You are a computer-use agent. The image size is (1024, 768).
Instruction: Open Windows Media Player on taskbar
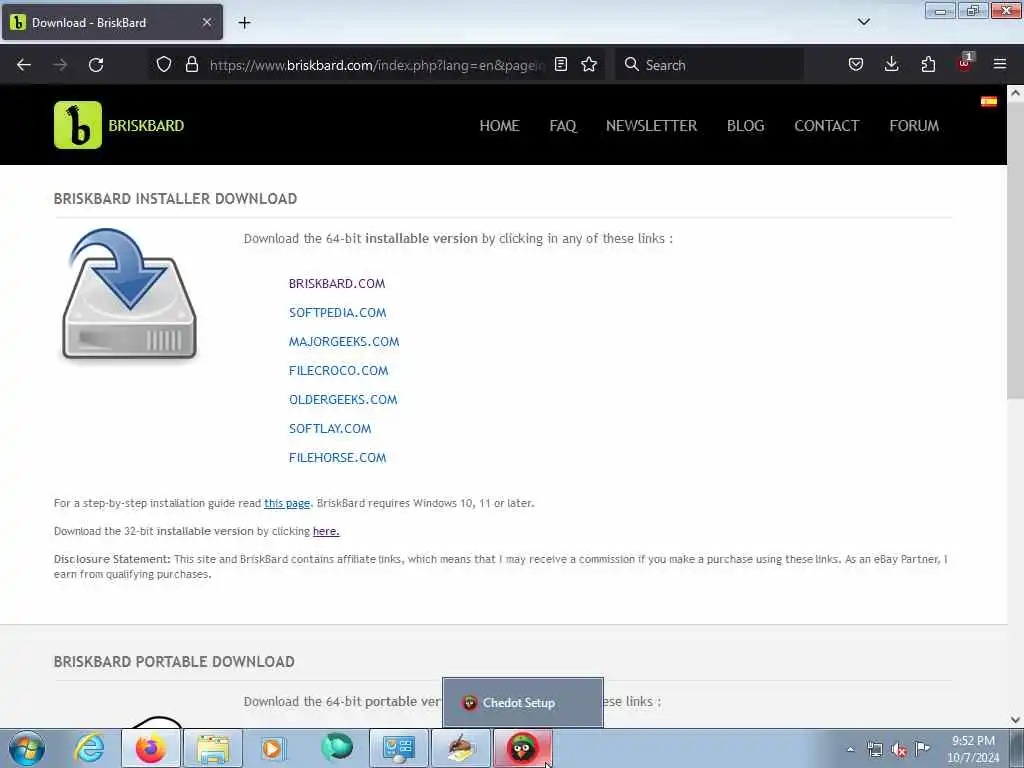tap(273, 748)
